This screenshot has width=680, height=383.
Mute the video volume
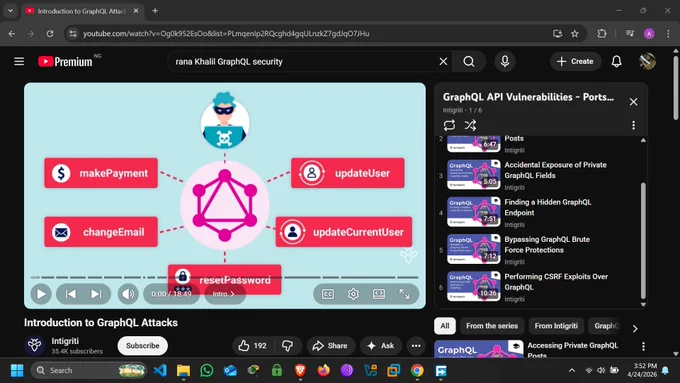[128, 294]
